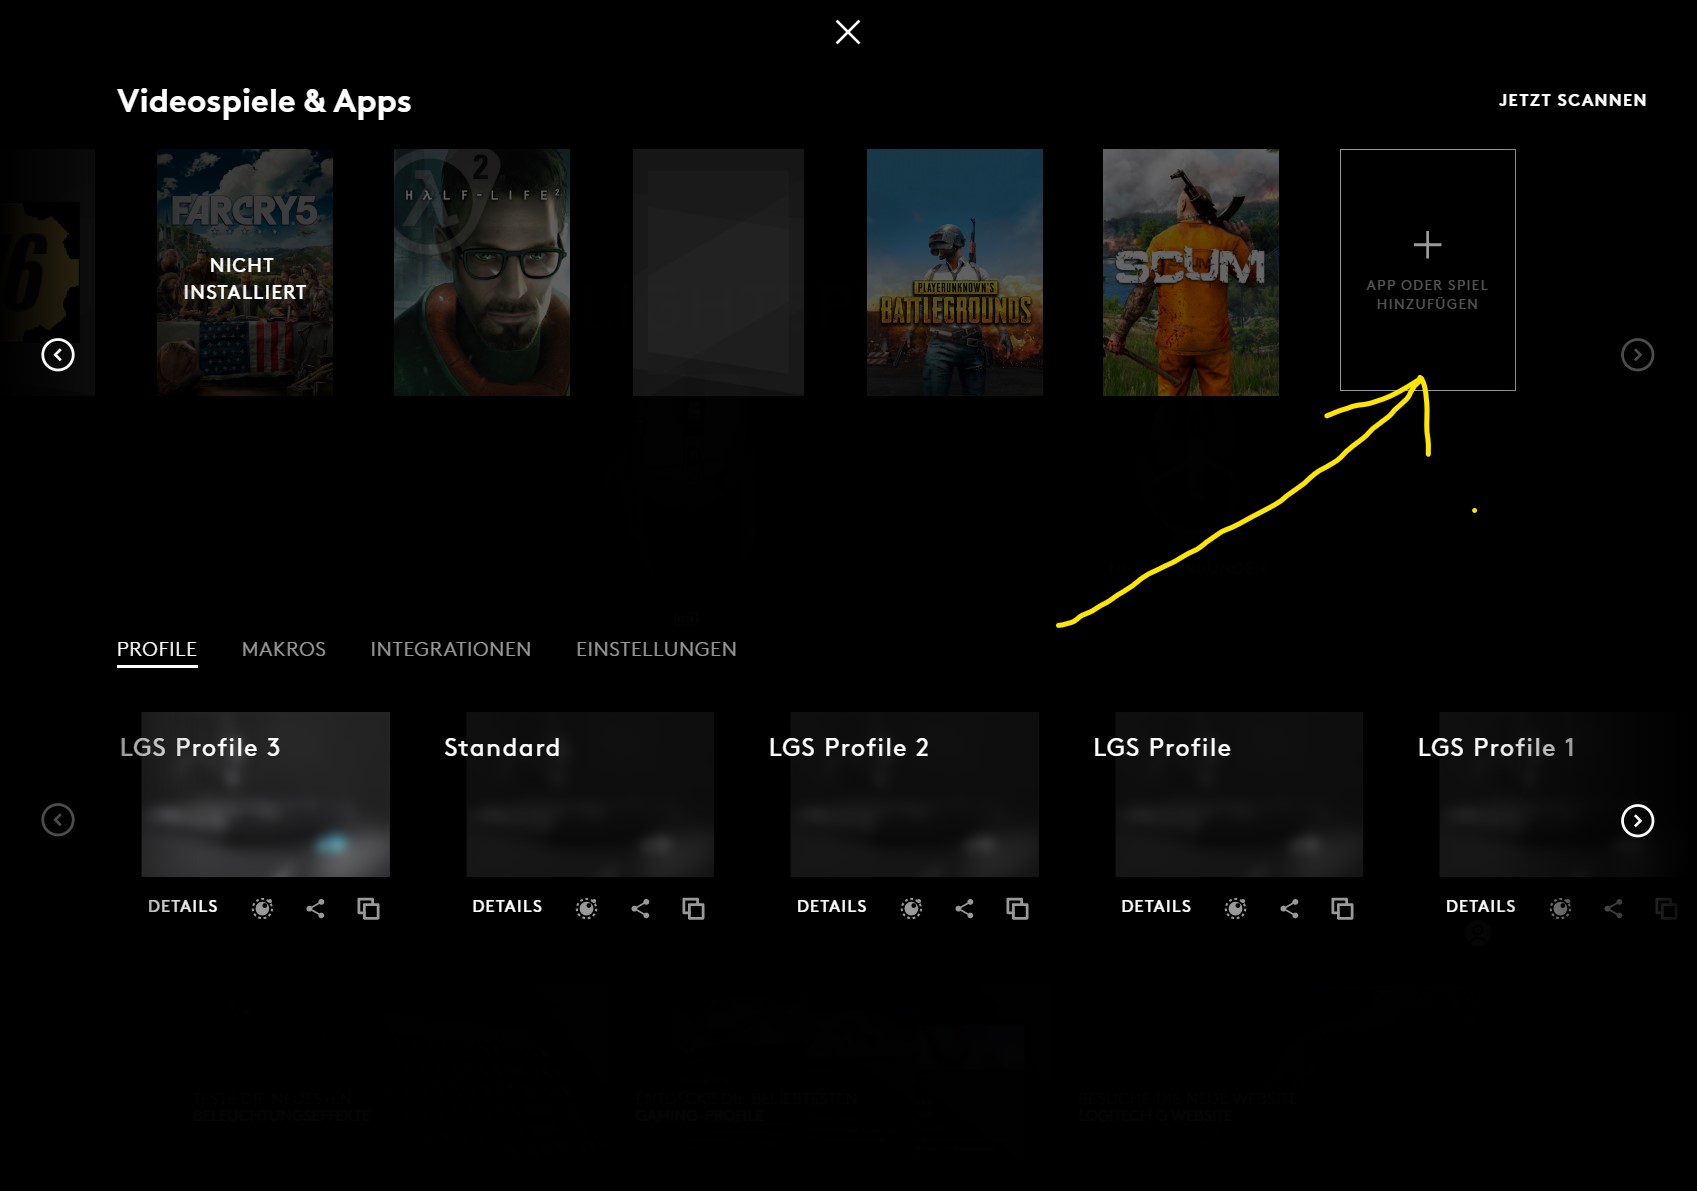Click duplicate icon under the LGS Profile card
The width and height of the screenshot is (1697, 1191).
(x=1342, y=908)
